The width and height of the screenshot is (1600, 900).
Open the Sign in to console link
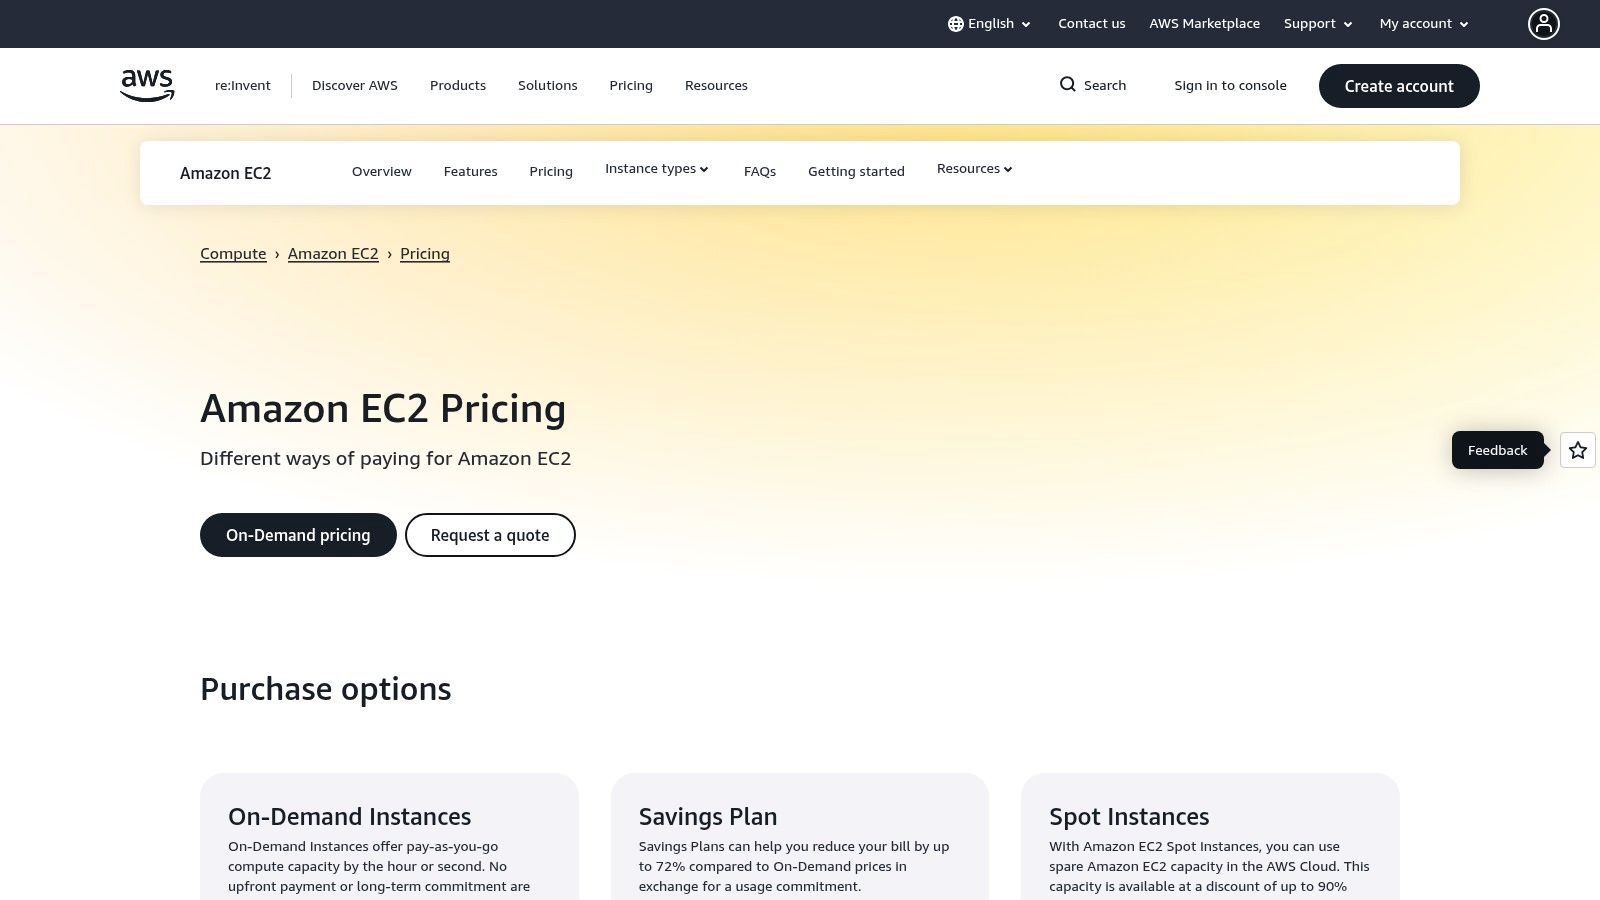click(x=1230, y=86)
